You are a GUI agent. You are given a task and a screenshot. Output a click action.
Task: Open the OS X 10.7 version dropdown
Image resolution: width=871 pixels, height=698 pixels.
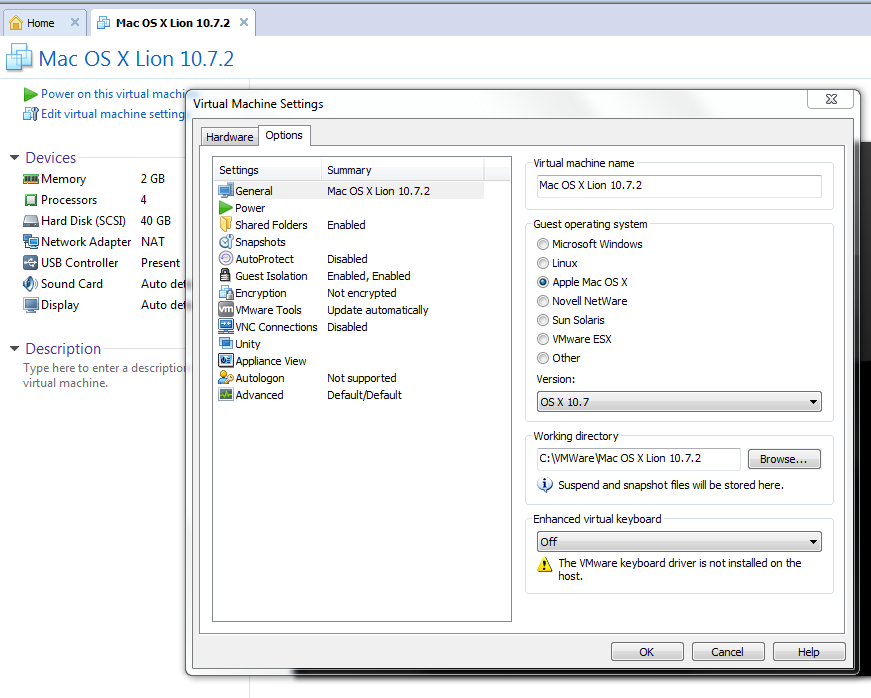[x=679, y=402]
